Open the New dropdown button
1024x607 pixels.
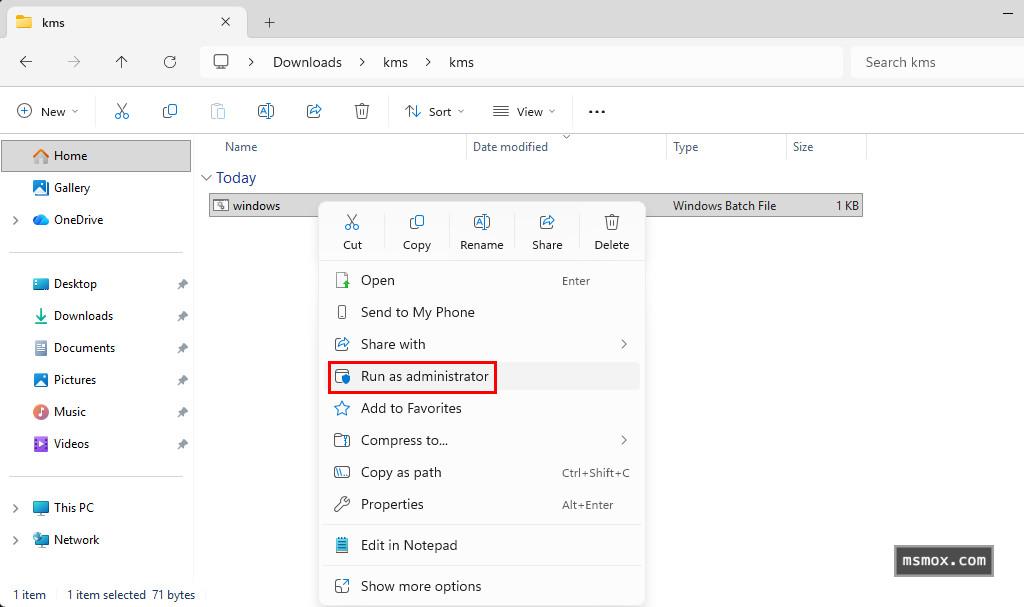pyautogui.click(x=48, y=111)
